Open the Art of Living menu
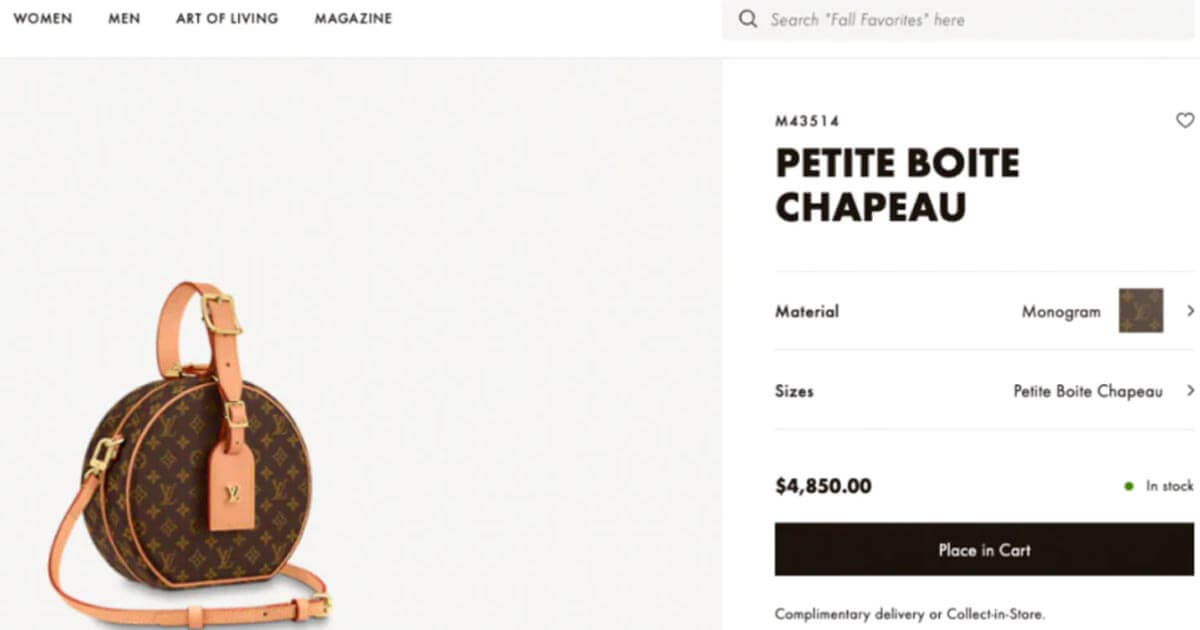 click(227, 19)
